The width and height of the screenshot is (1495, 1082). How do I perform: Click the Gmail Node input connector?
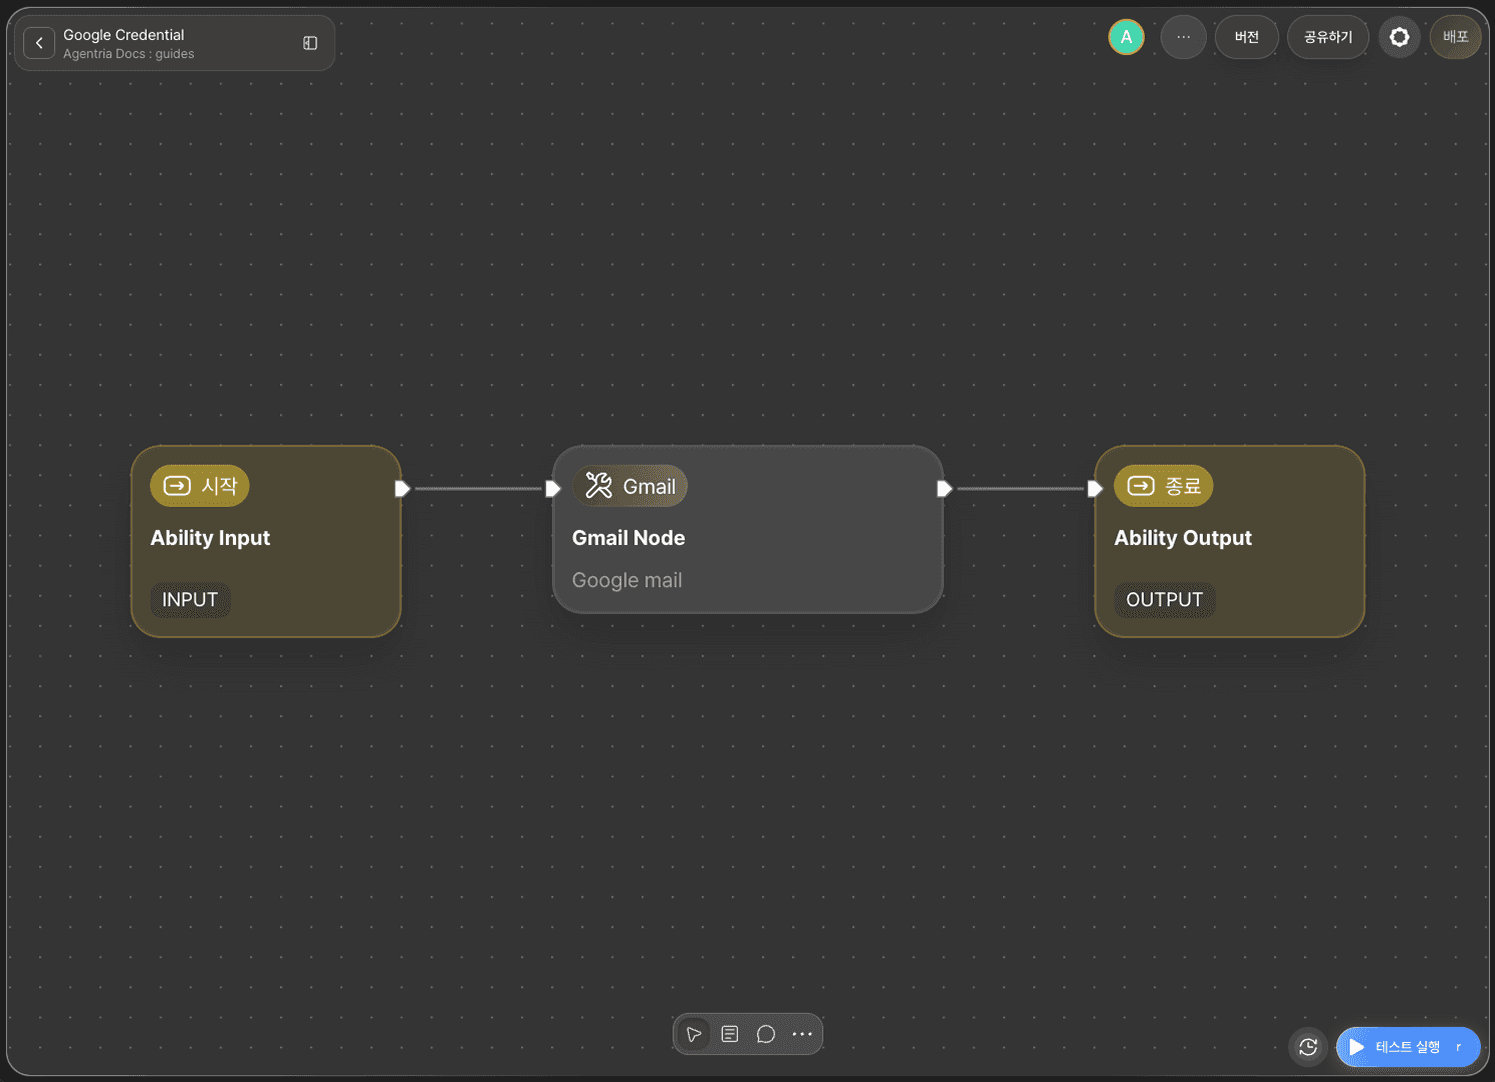(x=552, y=489)
